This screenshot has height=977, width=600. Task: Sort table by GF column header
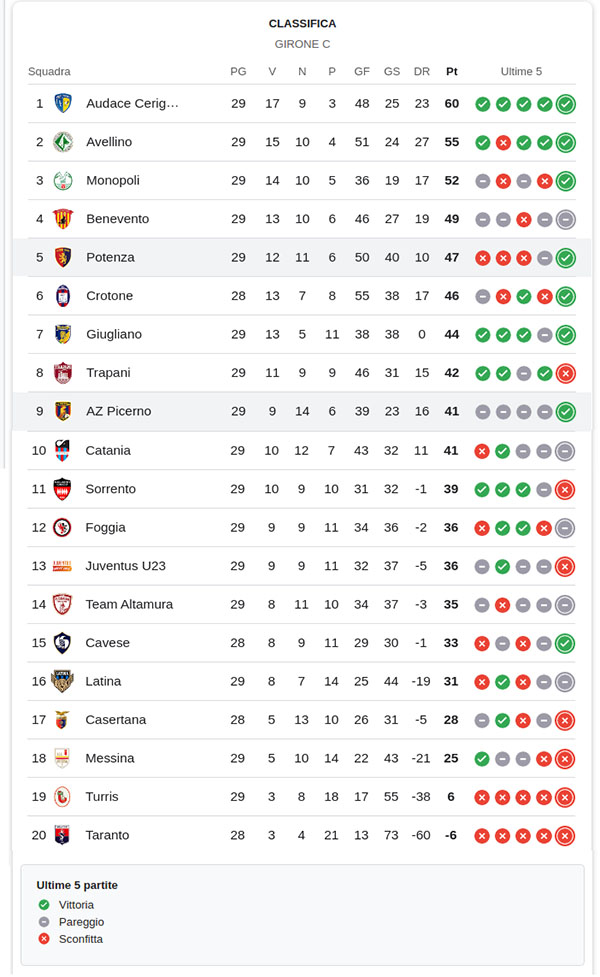tap(362, 71)
